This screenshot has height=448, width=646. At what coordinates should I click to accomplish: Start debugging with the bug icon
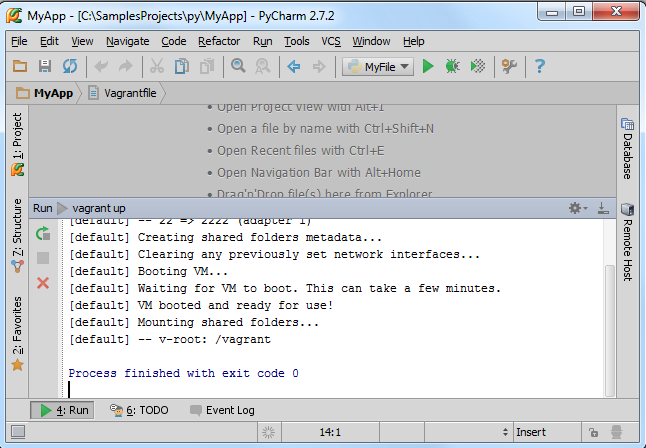pos(452,66)
